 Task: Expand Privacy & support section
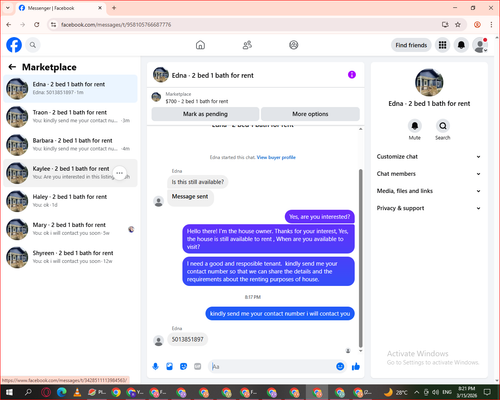429,208
